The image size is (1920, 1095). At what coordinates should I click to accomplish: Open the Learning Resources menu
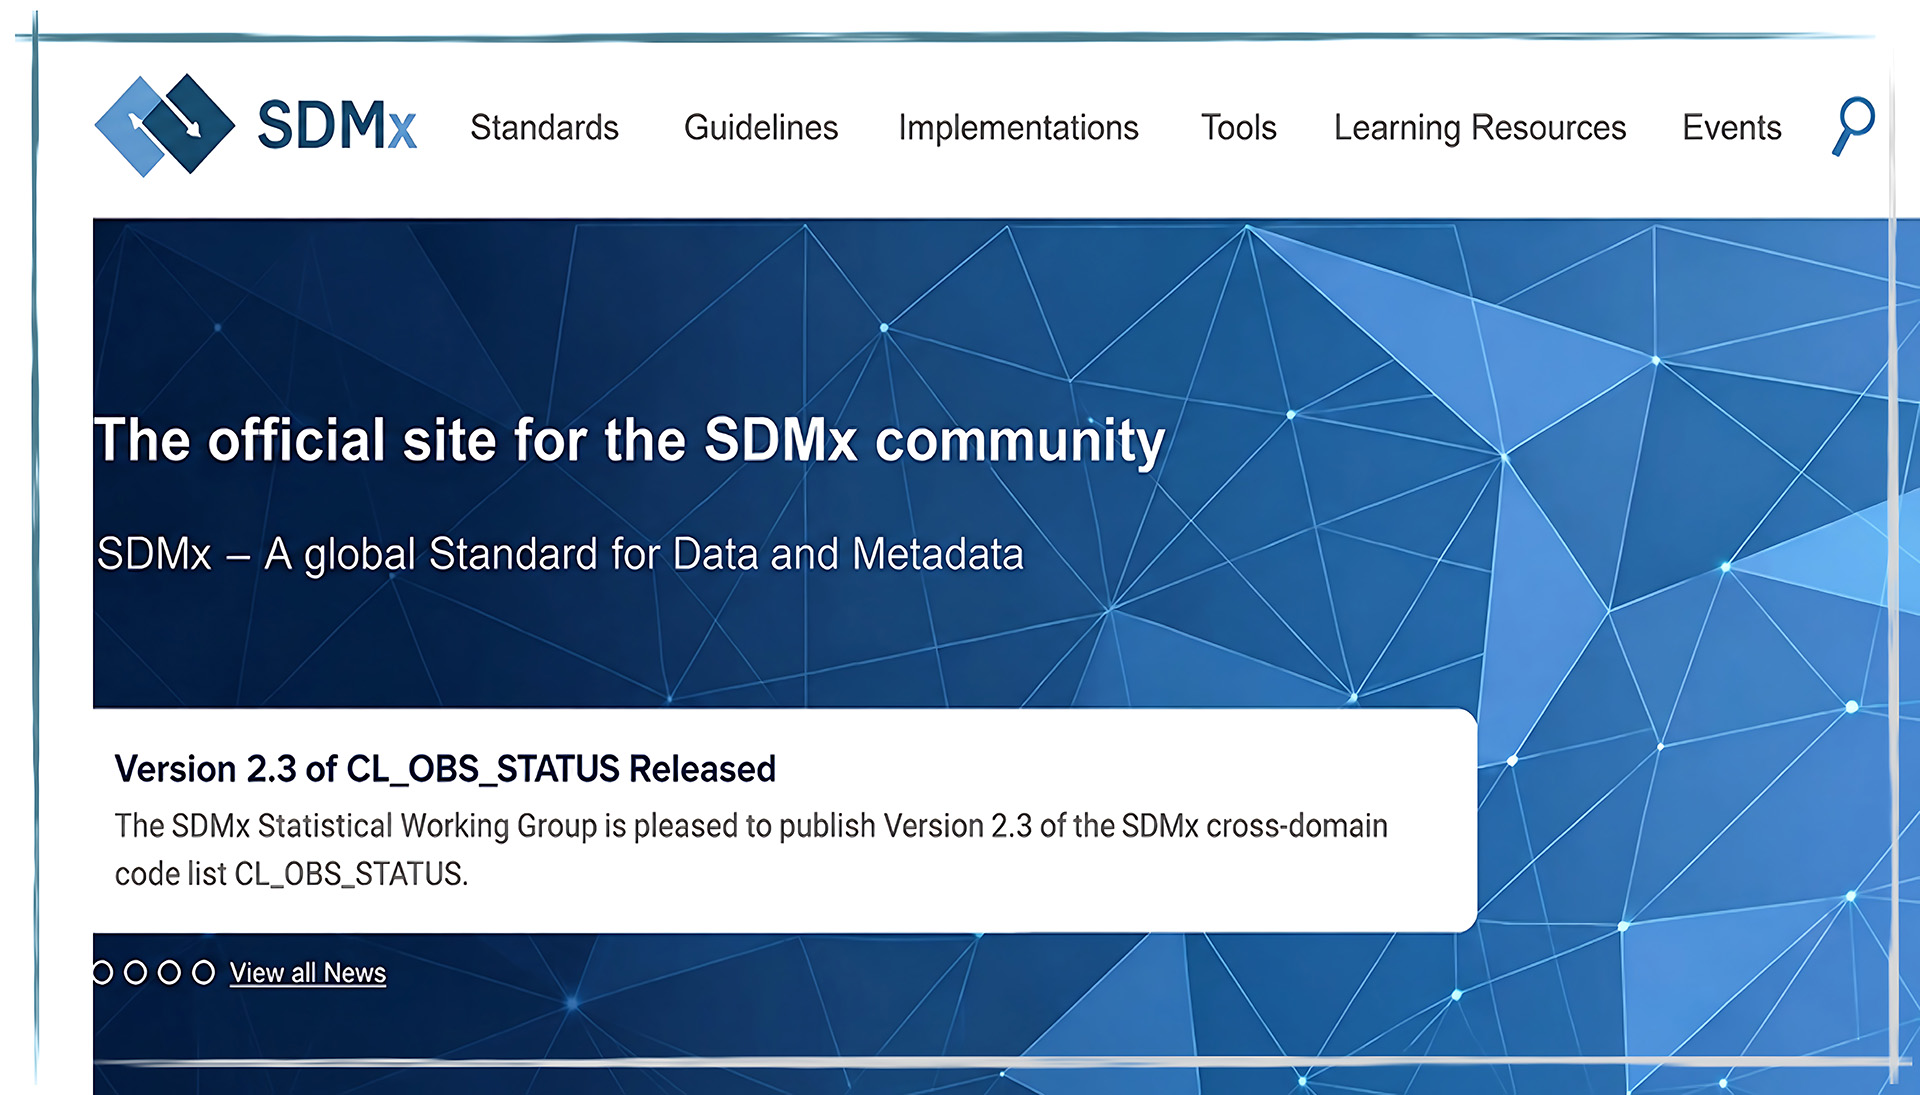coord(1480,128)
